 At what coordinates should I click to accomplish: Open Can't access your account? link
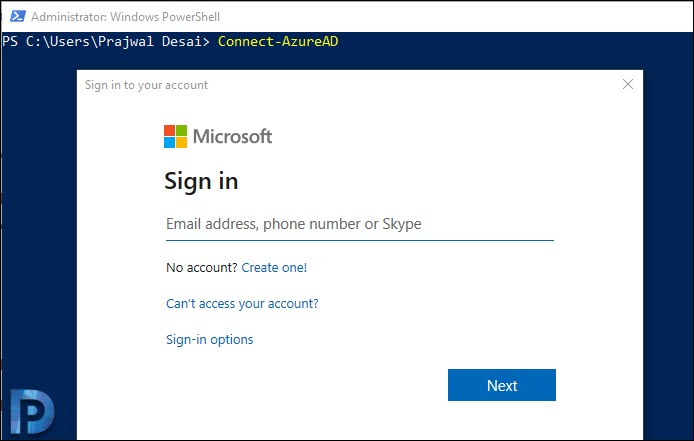tap(242, 304)
